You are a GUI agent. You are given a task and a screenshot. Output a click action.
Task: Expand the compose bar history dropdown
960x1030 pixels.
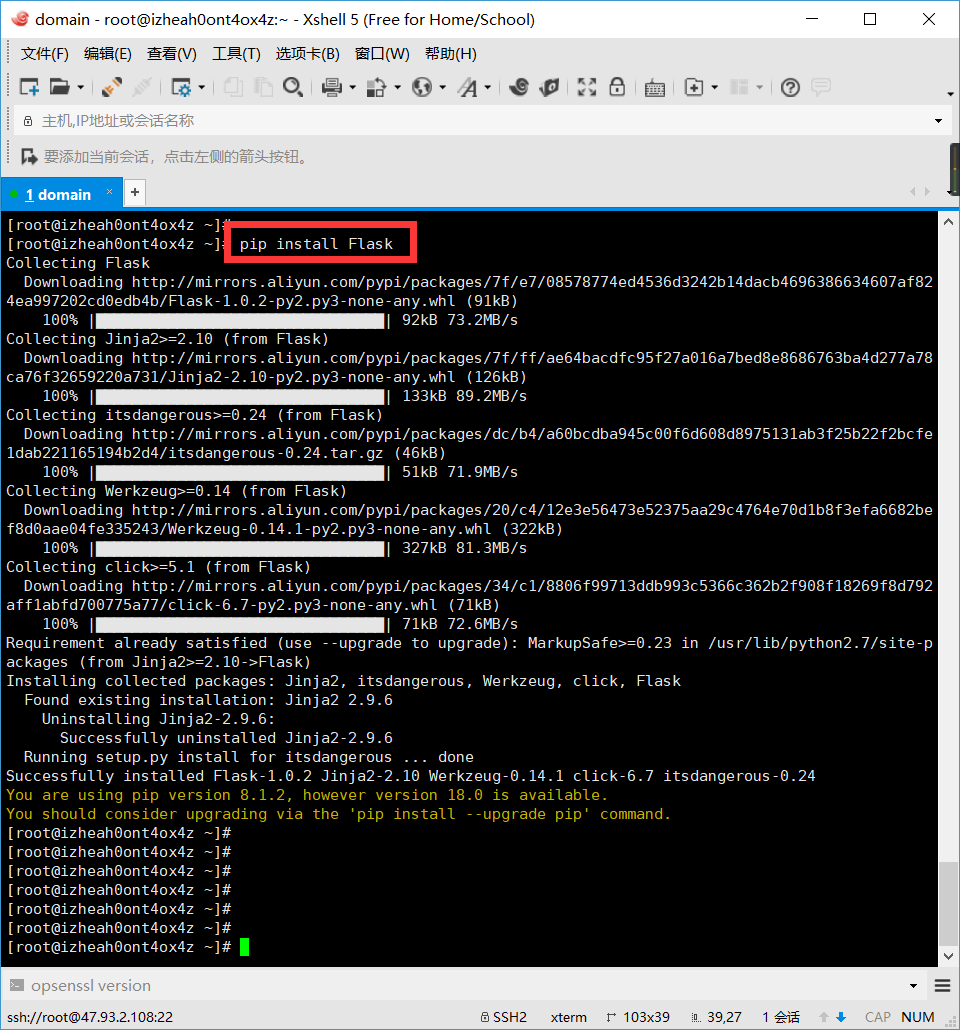coord(913,985)
